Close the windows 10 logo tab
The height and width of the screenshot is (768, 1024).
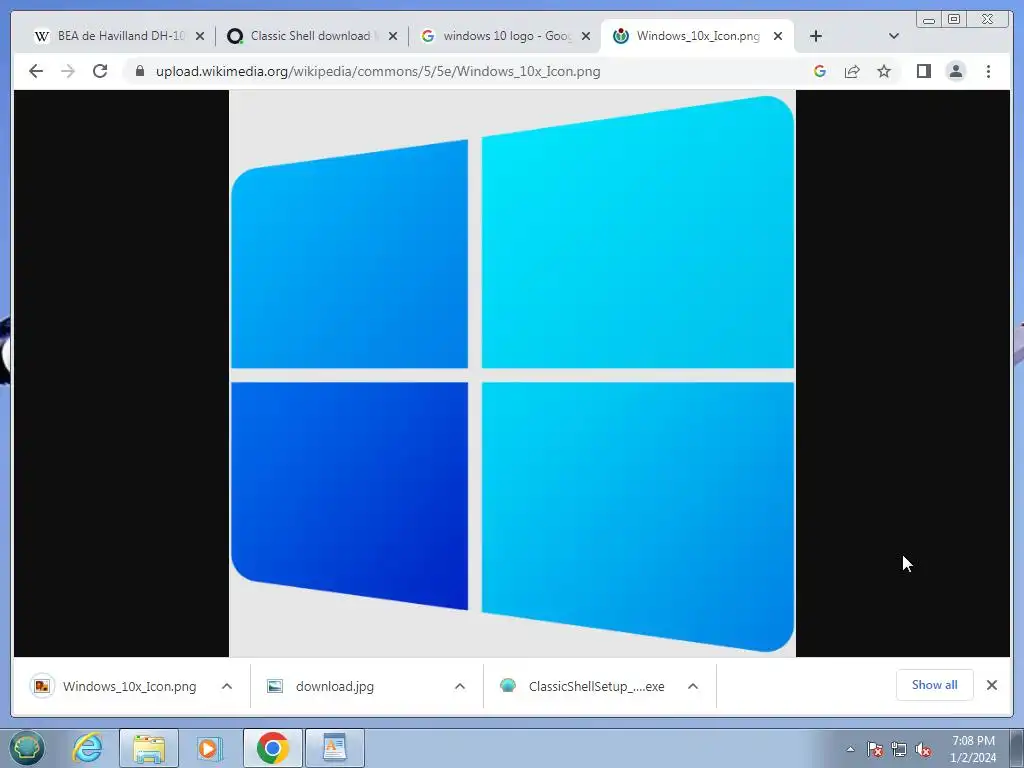(586, 36)
